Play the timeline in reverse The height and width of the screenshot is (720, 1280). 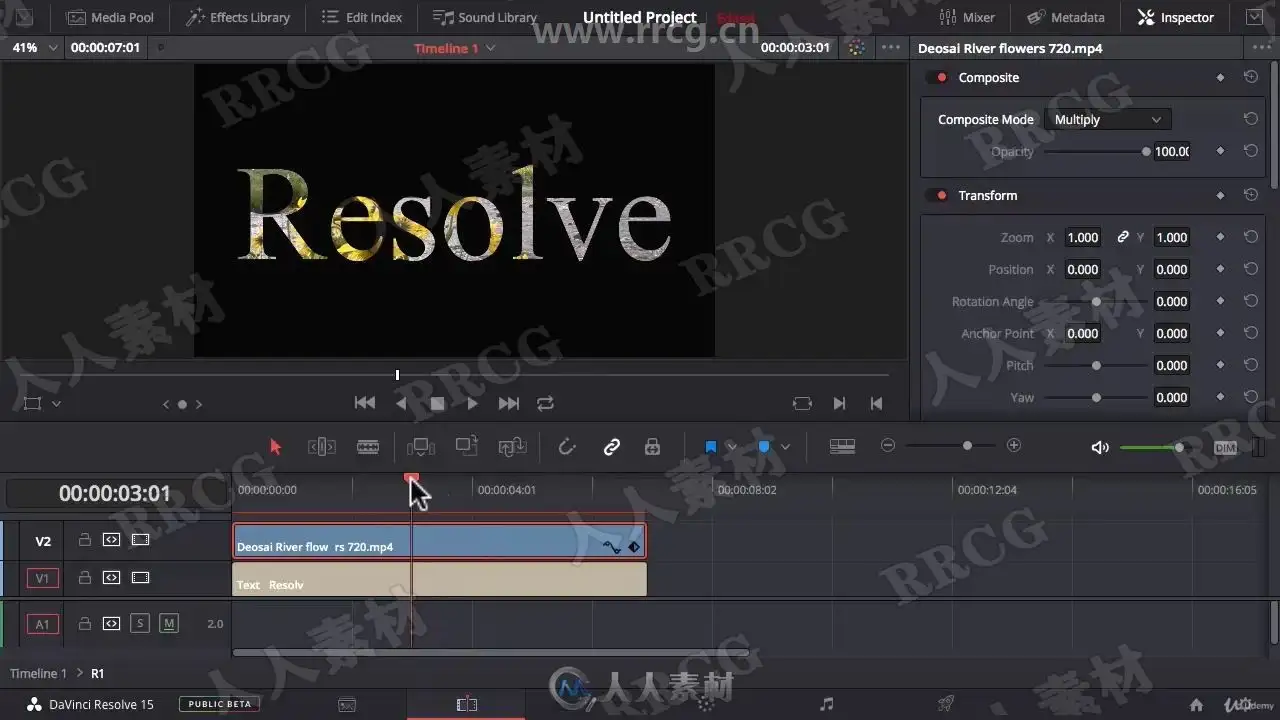pos(401,403)
